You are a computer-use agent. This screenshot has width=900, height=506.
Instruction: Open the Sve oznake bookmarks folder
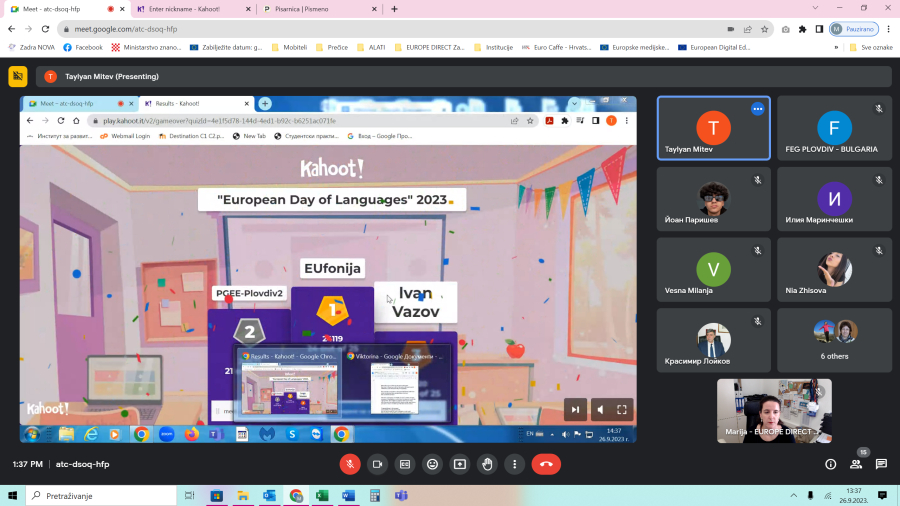pyautogui.click(x=871, y=48)
